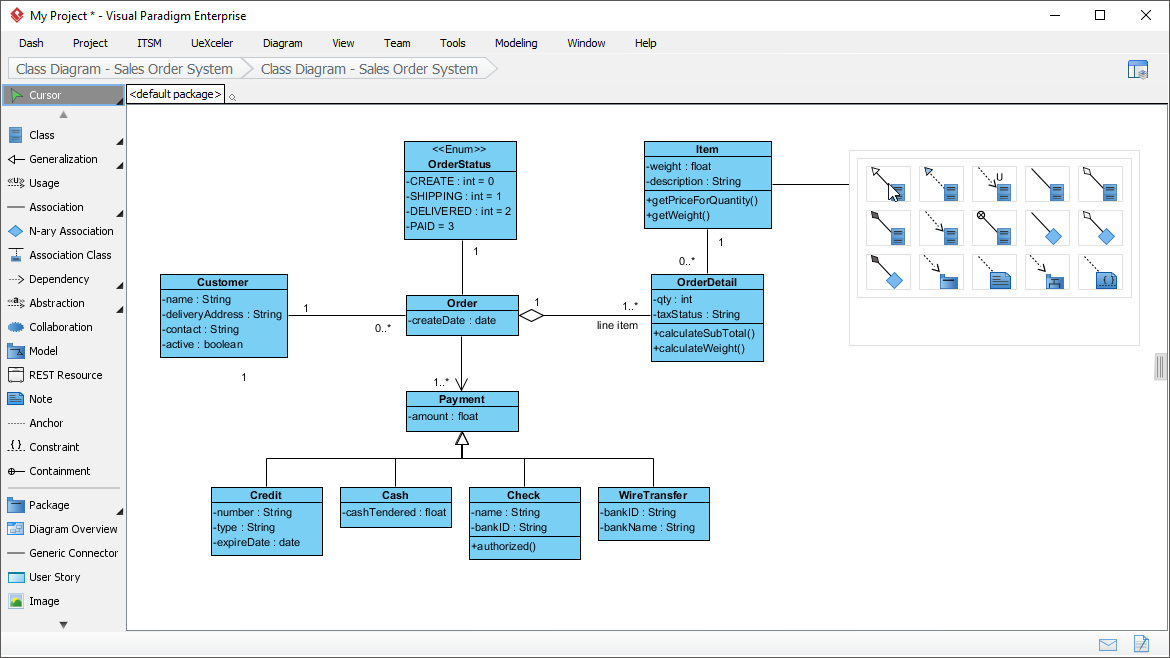Select the Package tool in palette
The image size is (1170, 658).
click(63, 505)
